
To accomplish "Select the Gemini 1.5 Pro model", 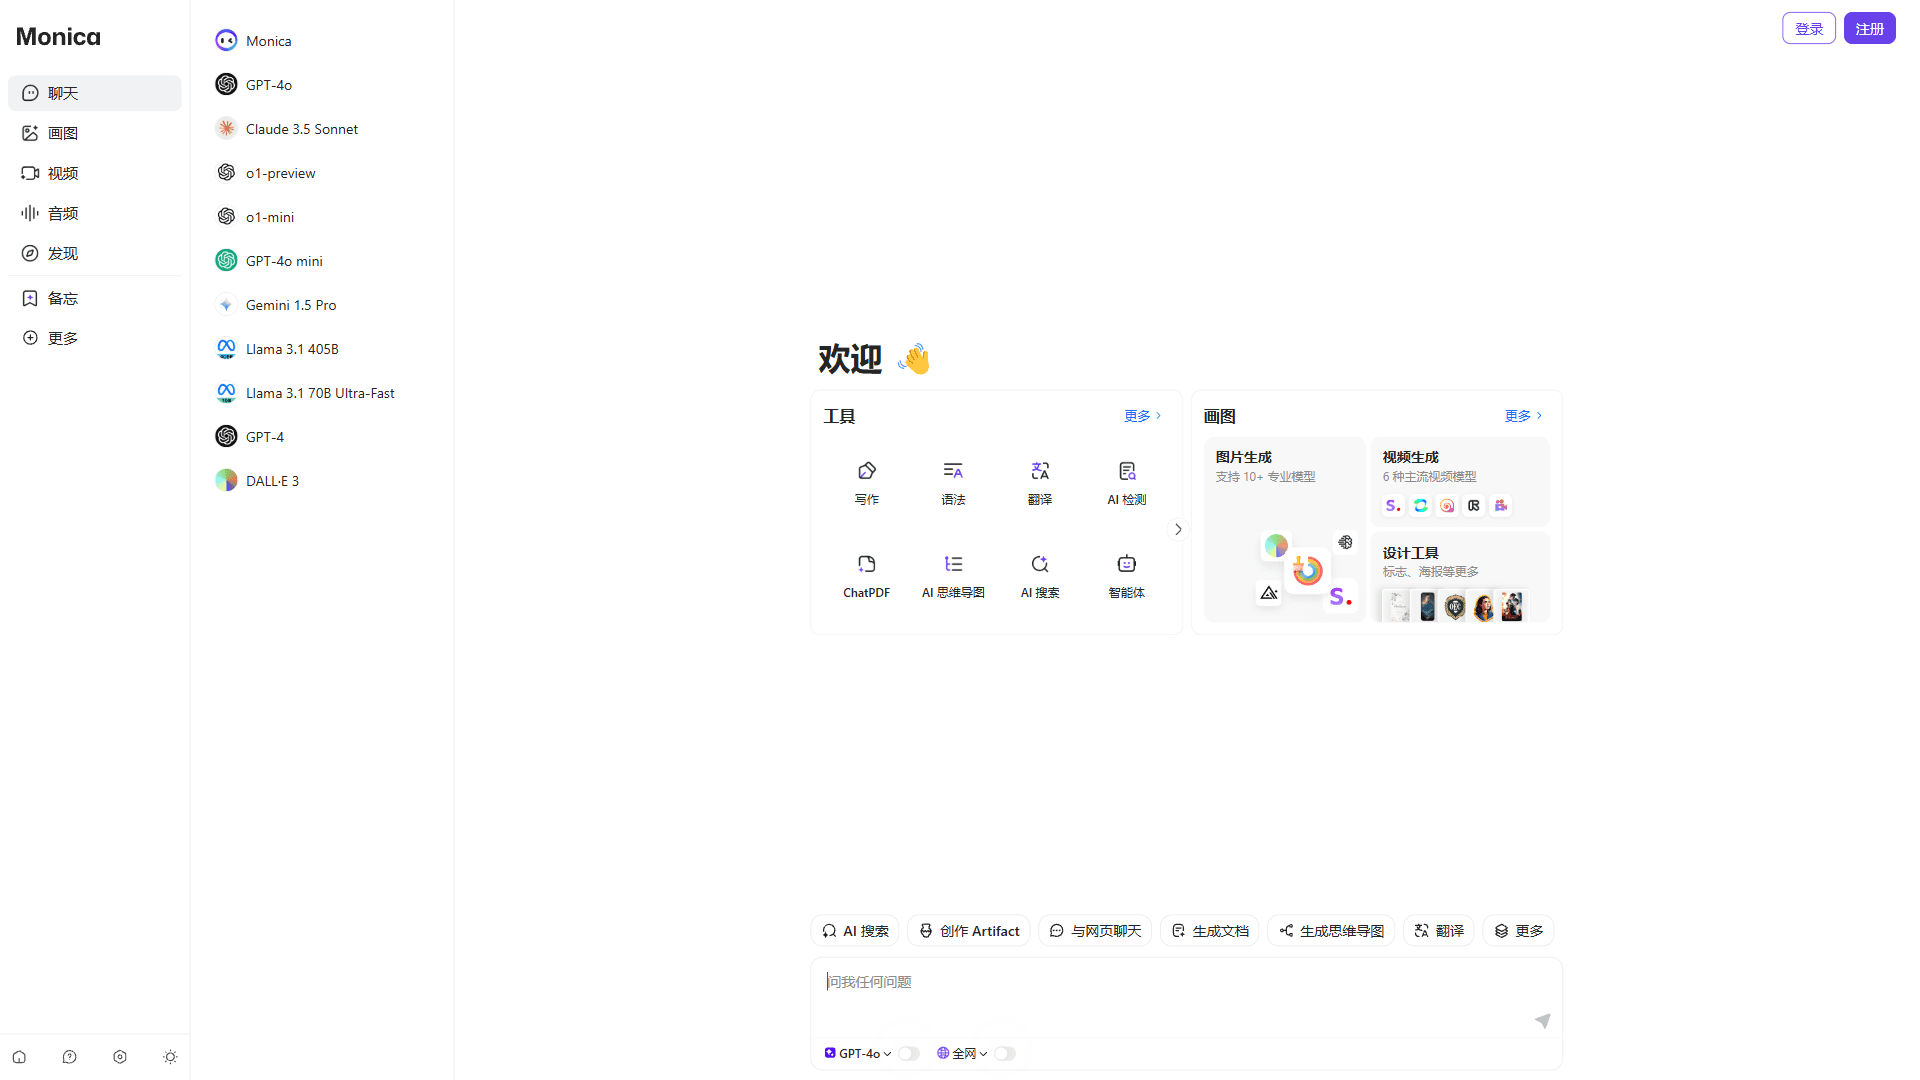I will (x=321, y=305).
